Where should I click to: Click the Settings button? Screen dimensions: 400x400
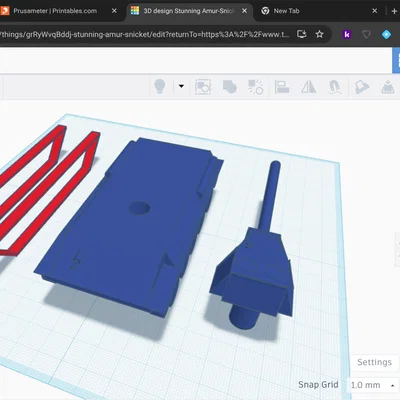pyautogui.click(x=374, y=362)
